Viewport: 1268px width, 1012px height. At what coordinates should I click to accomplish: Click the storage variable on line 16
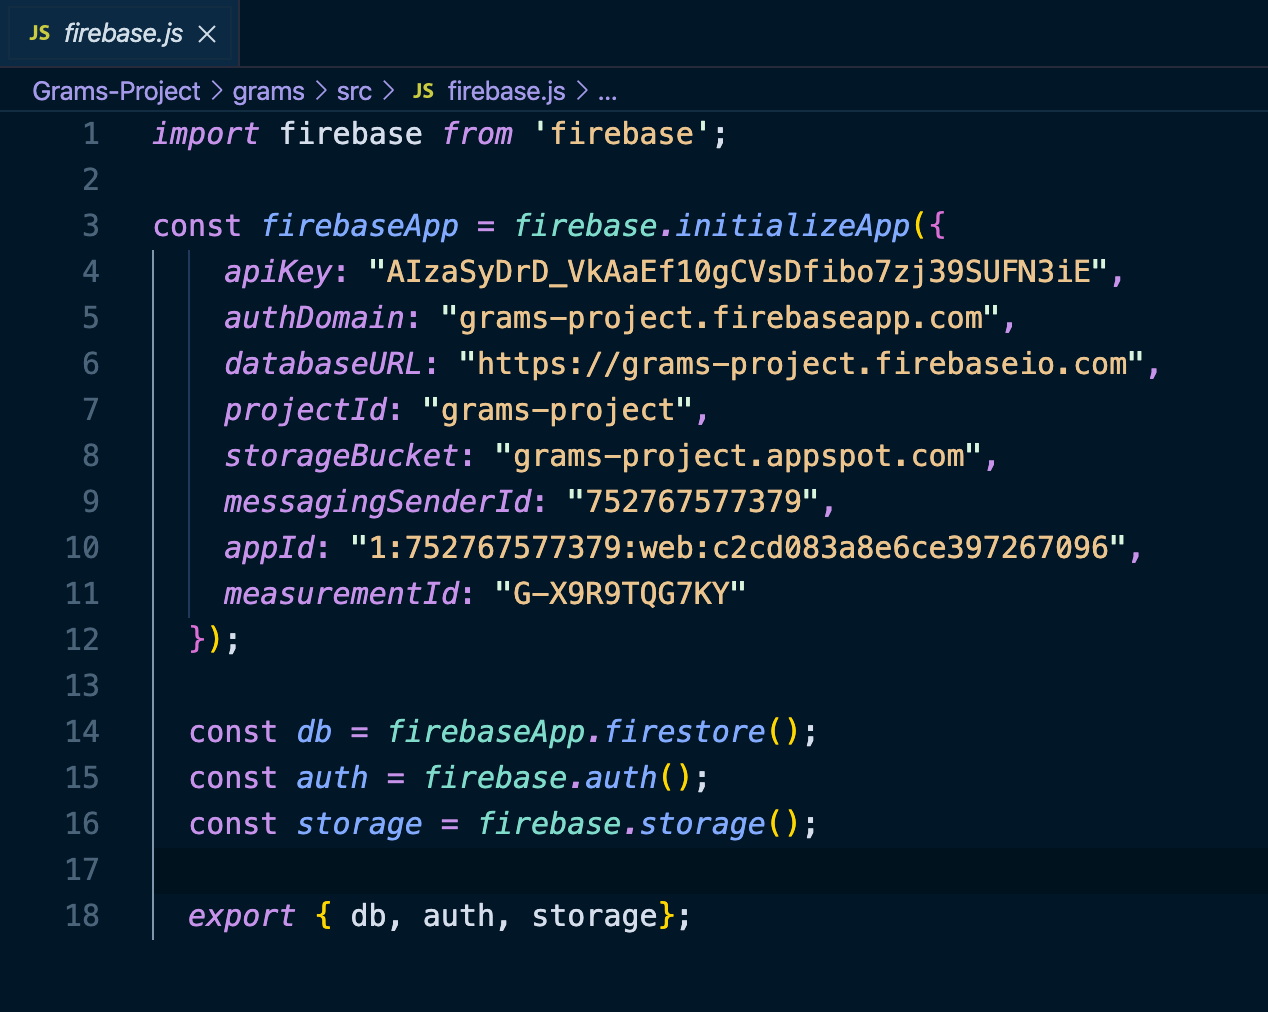pyautogui.click(x=359, y=824)
